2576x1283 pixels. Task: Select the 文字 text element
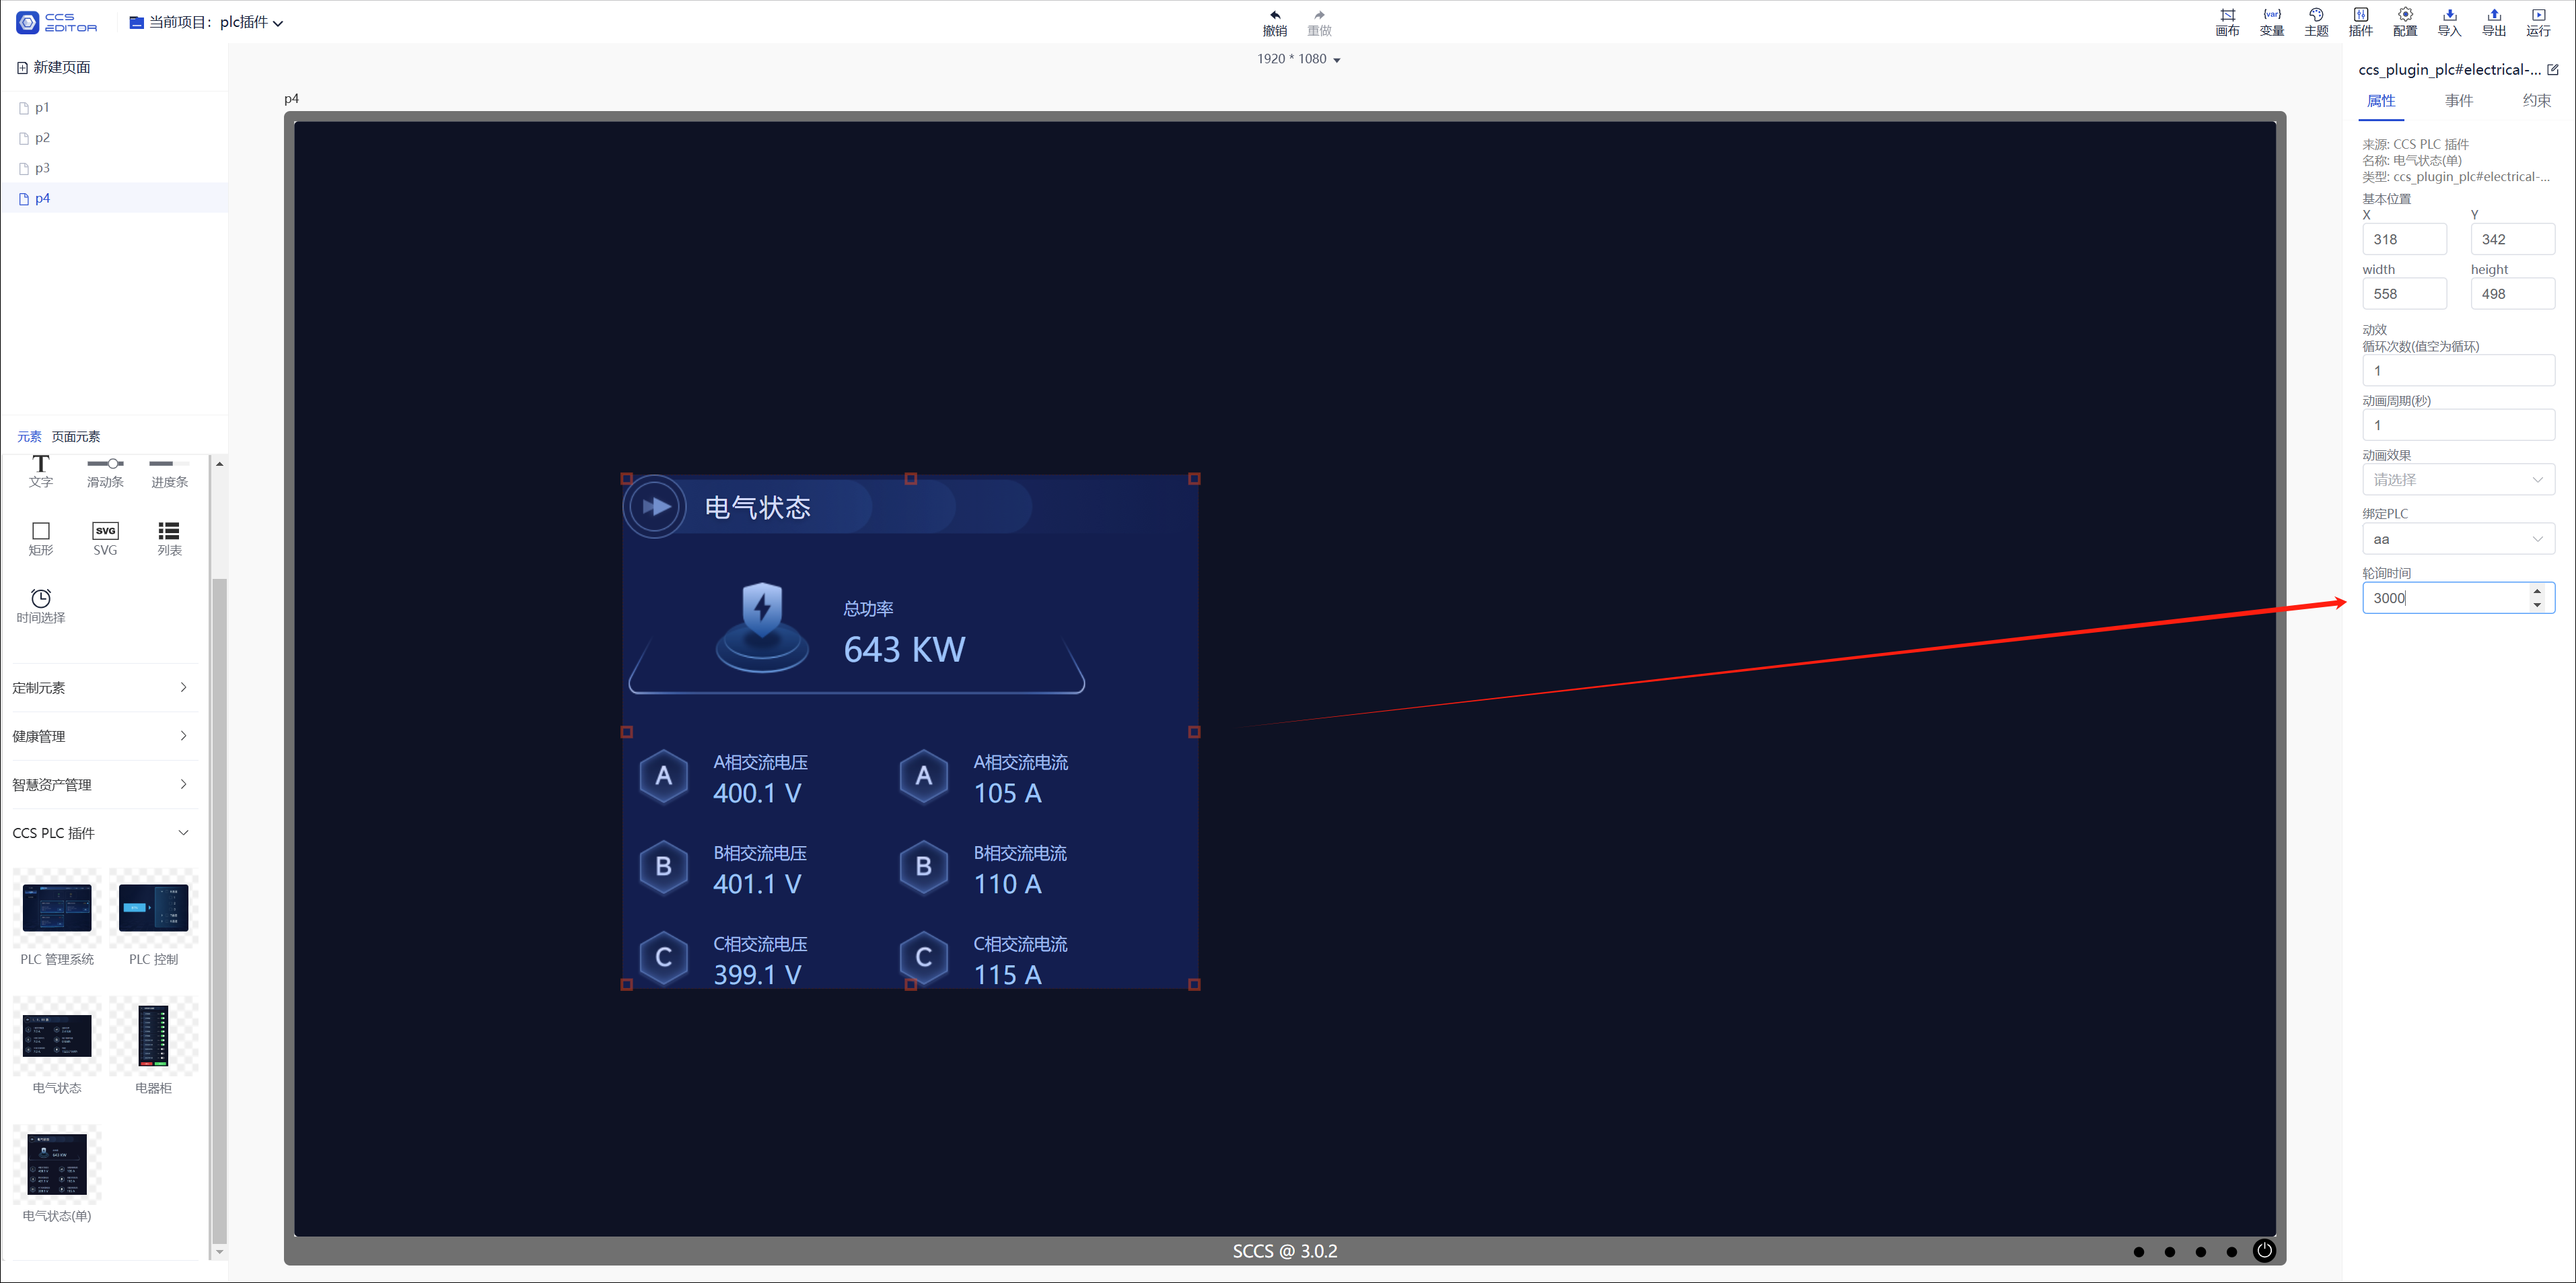[x=41, y=471]
